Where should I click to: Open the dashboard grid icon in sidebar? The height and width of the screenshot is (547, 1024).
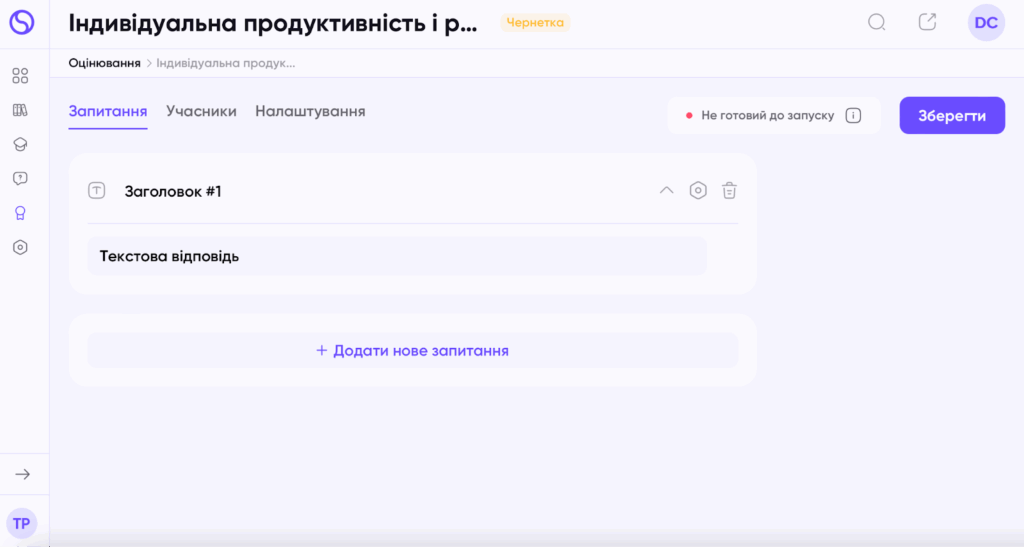point(20,76)
